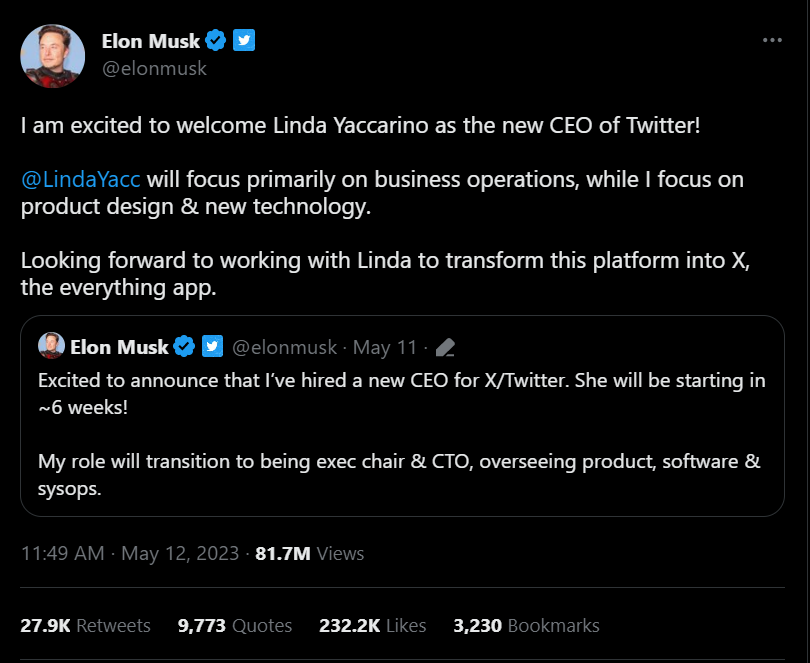Click the Twitter affiliation badge in header
This screenshot has height=663, width=810.
(x=245, y=41)
